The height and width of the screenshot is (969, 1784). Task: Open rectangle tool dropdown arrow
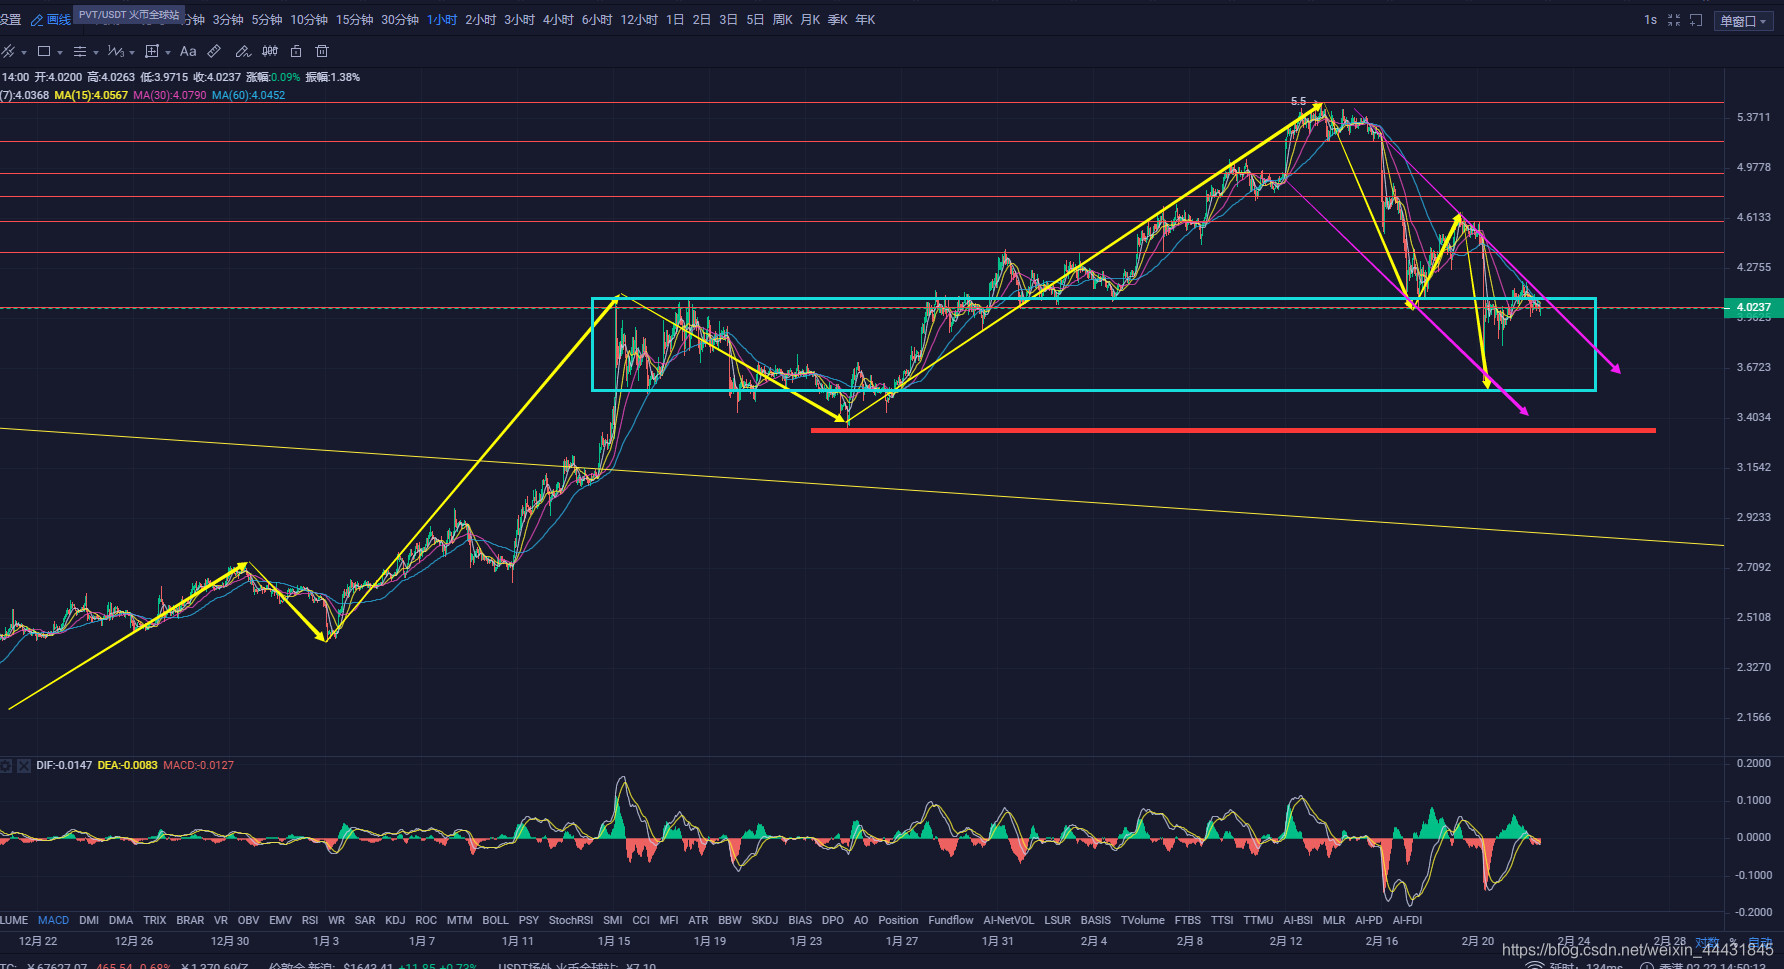(x=60, y=52)
